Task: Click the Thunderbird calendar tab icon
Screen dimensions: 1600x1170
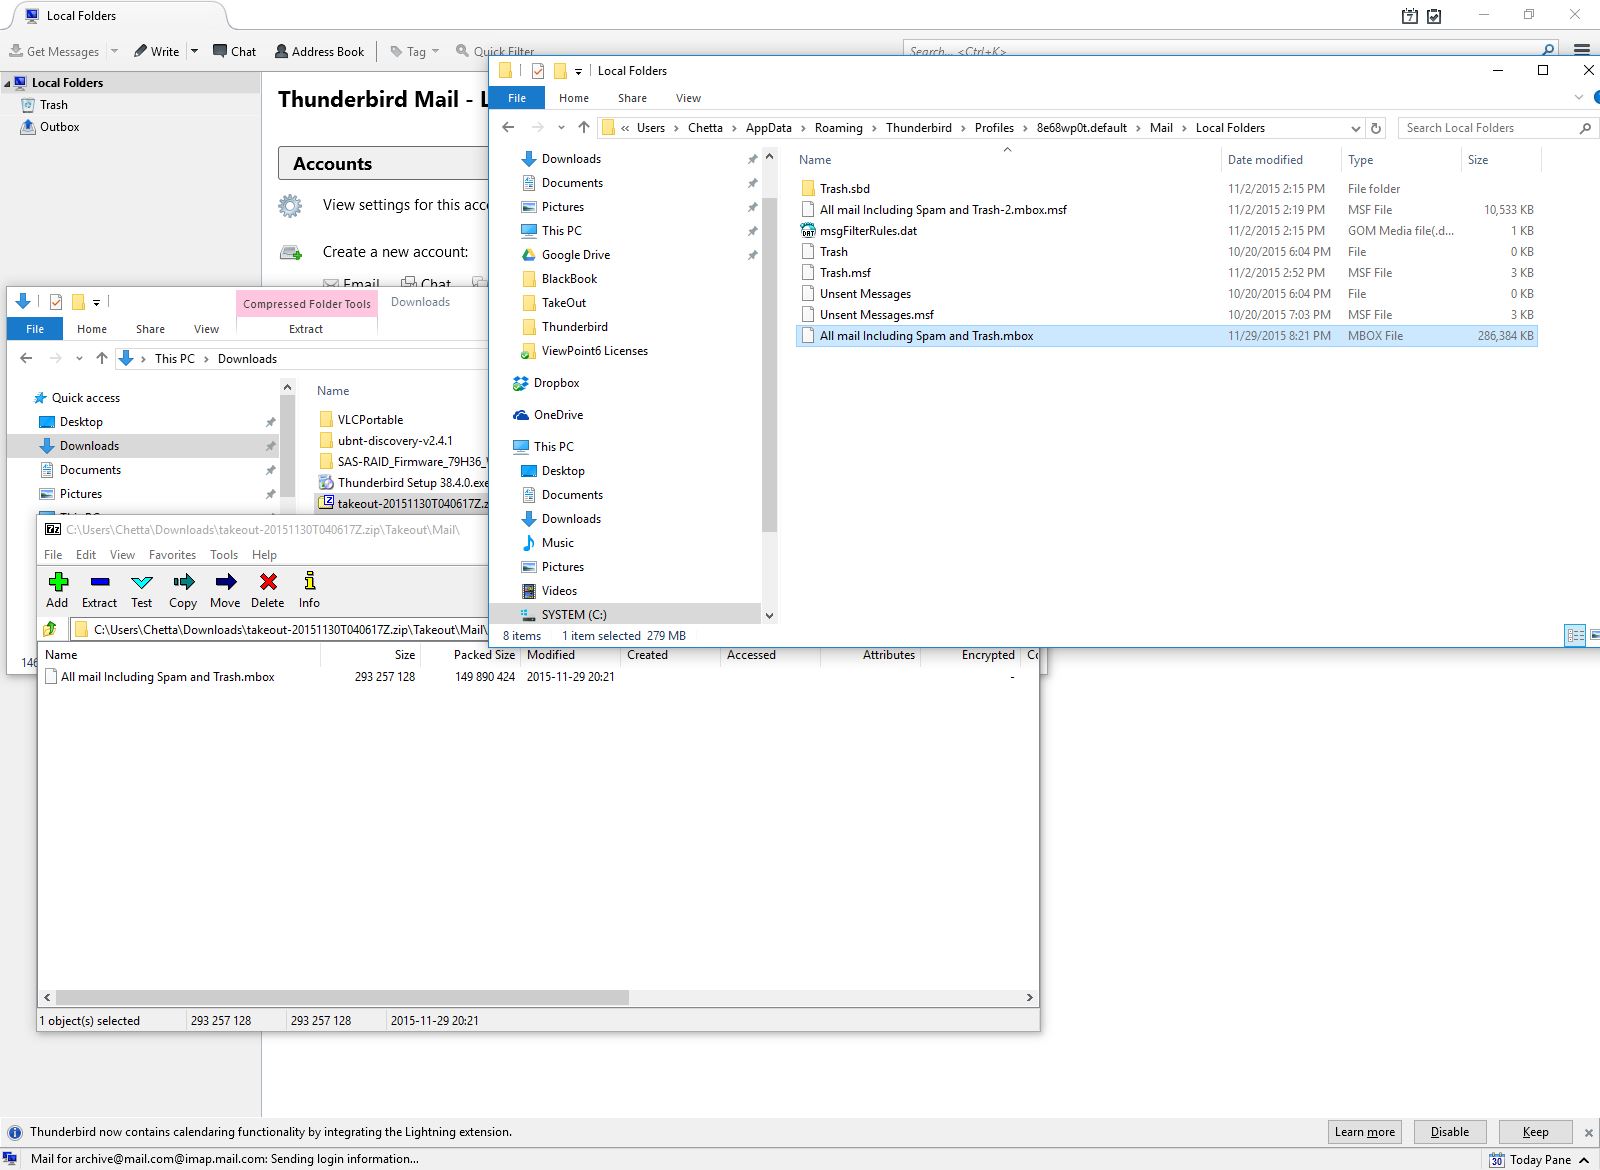Action: [1409, 16]
